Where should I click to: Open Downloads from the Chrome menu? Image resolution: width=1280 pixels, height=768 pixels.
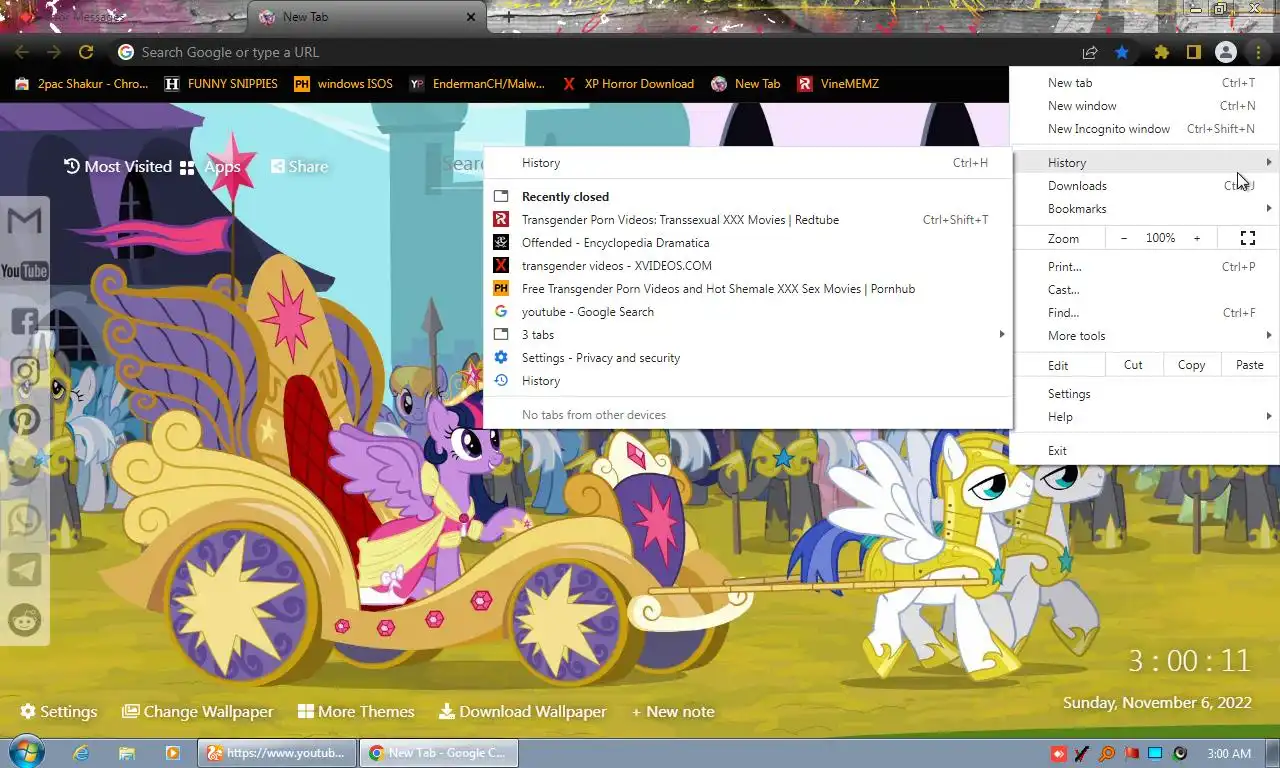1144,186
